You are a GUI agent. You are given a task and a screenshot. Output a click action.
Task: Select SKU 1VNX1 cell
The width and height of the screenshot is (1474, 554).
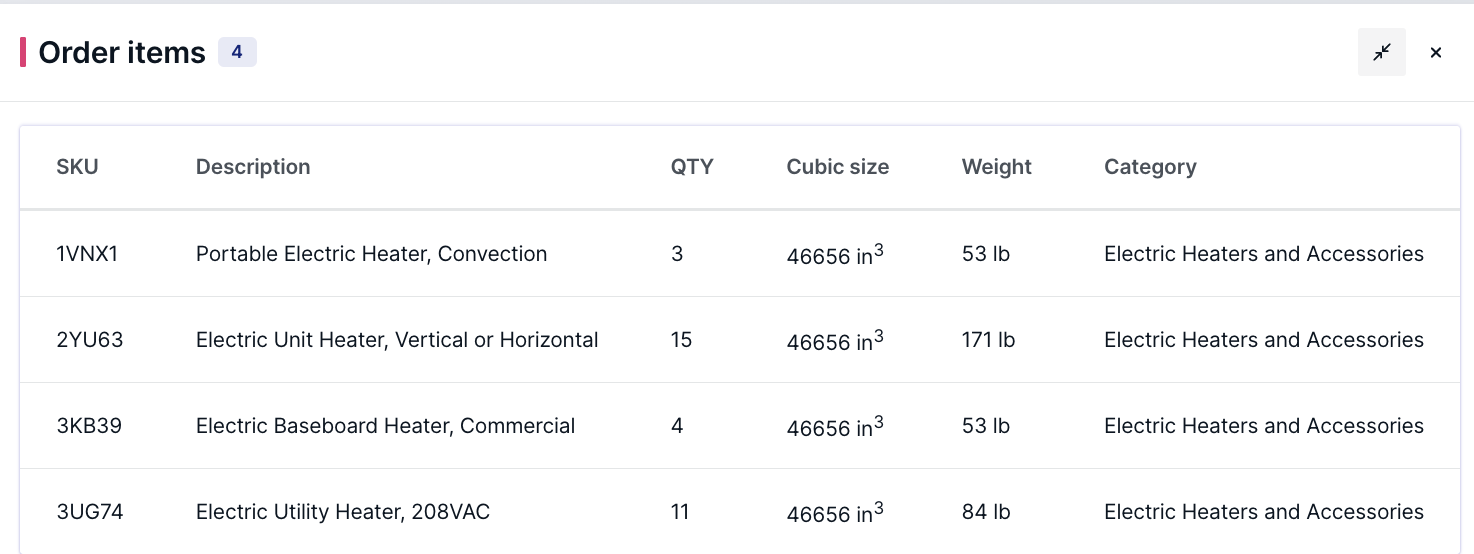pos(87,254)
